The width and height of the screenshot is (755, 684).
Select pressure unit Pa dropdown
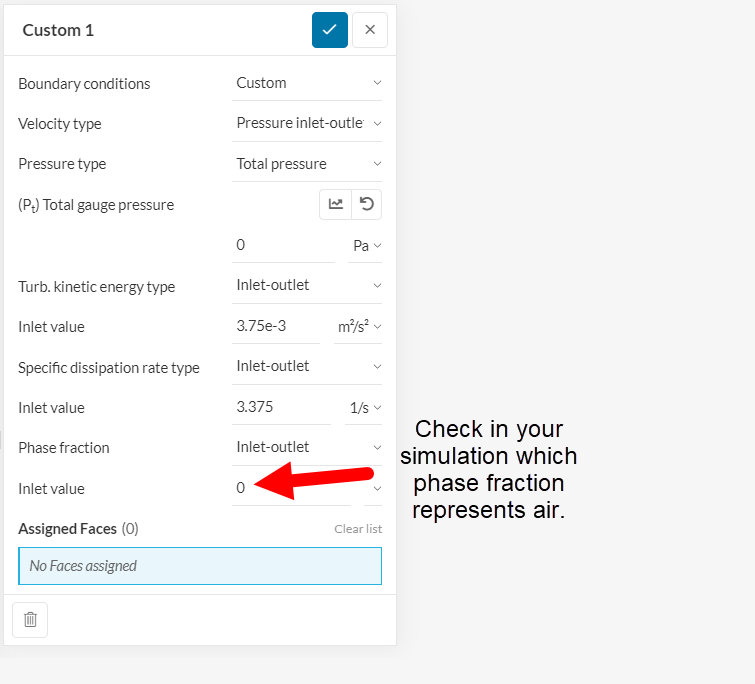tap(366, 245)
